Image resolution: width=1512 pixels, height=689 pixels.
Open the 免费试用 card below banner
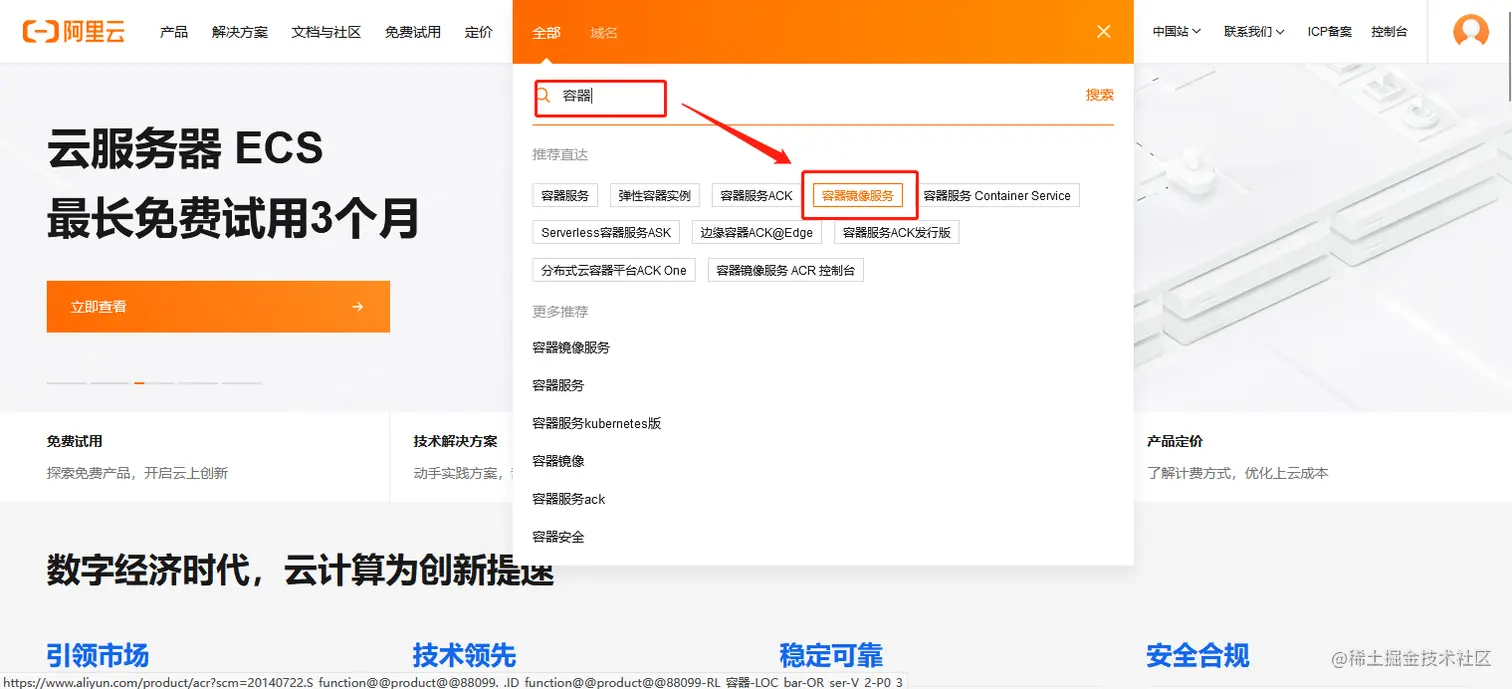(195, 456)
